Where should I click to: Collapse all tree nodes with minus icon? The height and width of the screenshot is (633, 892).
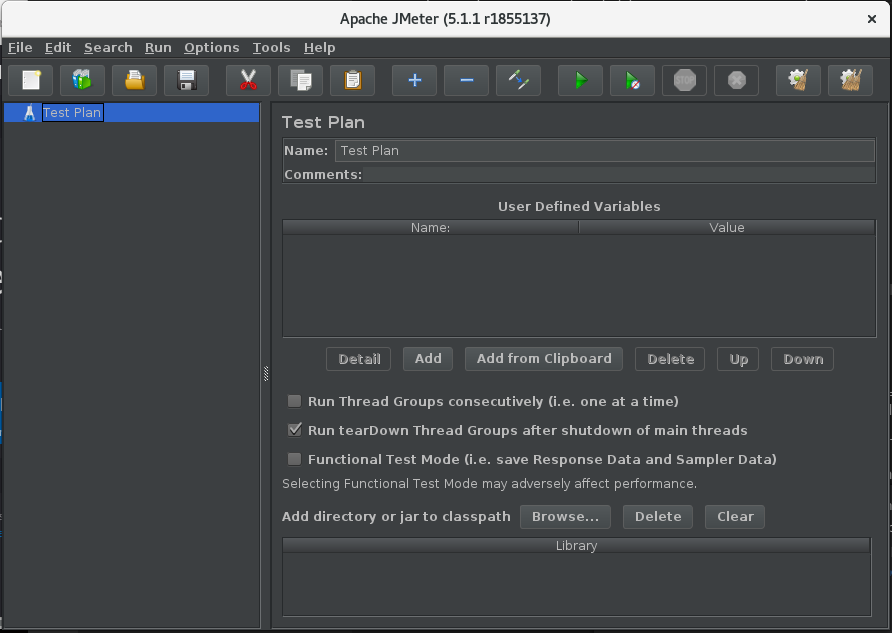466,80
